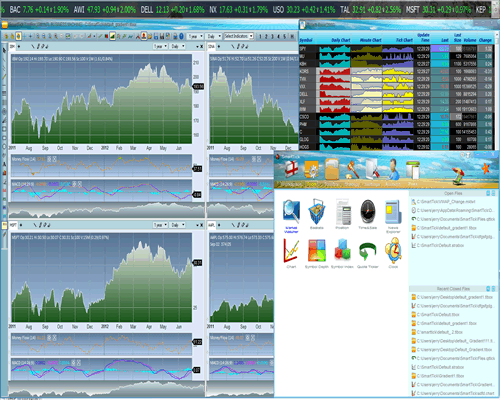Switch to the Workspace tab in launcher
Screen dimensions: 500x400
pos(291,184)
